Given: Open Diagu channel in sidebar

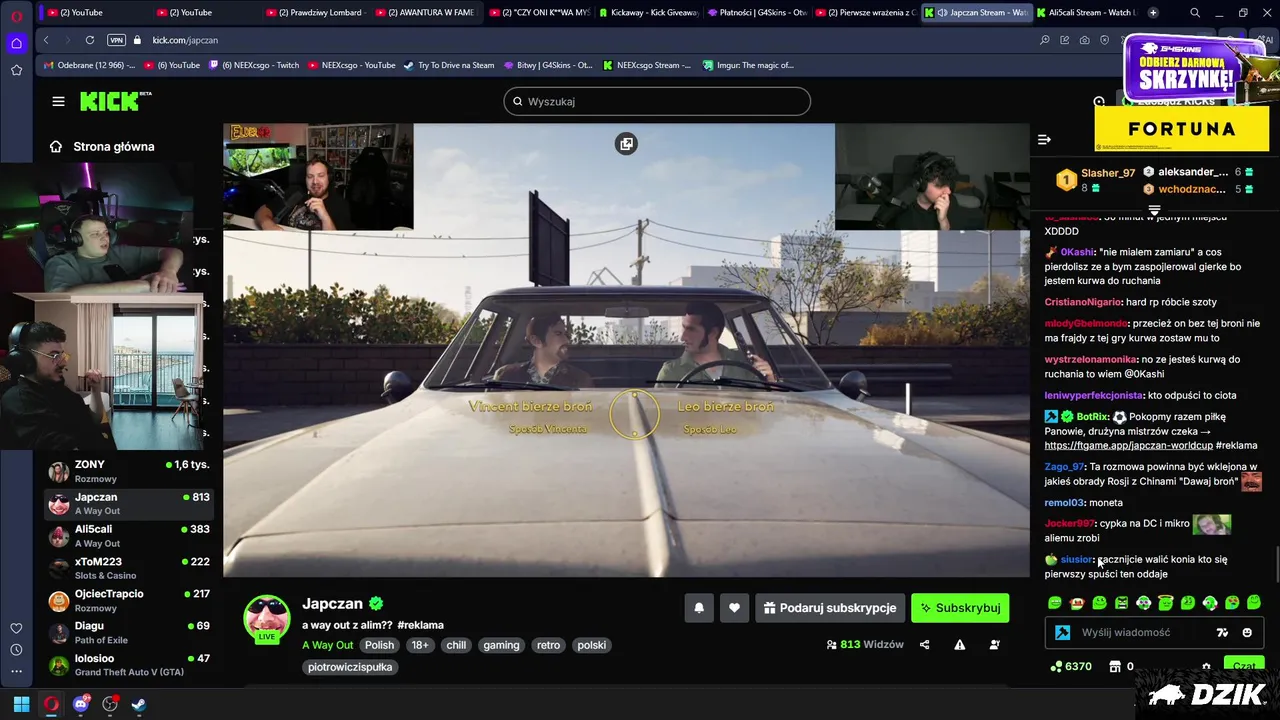Looking at the screenshot, I should (128, 632).
